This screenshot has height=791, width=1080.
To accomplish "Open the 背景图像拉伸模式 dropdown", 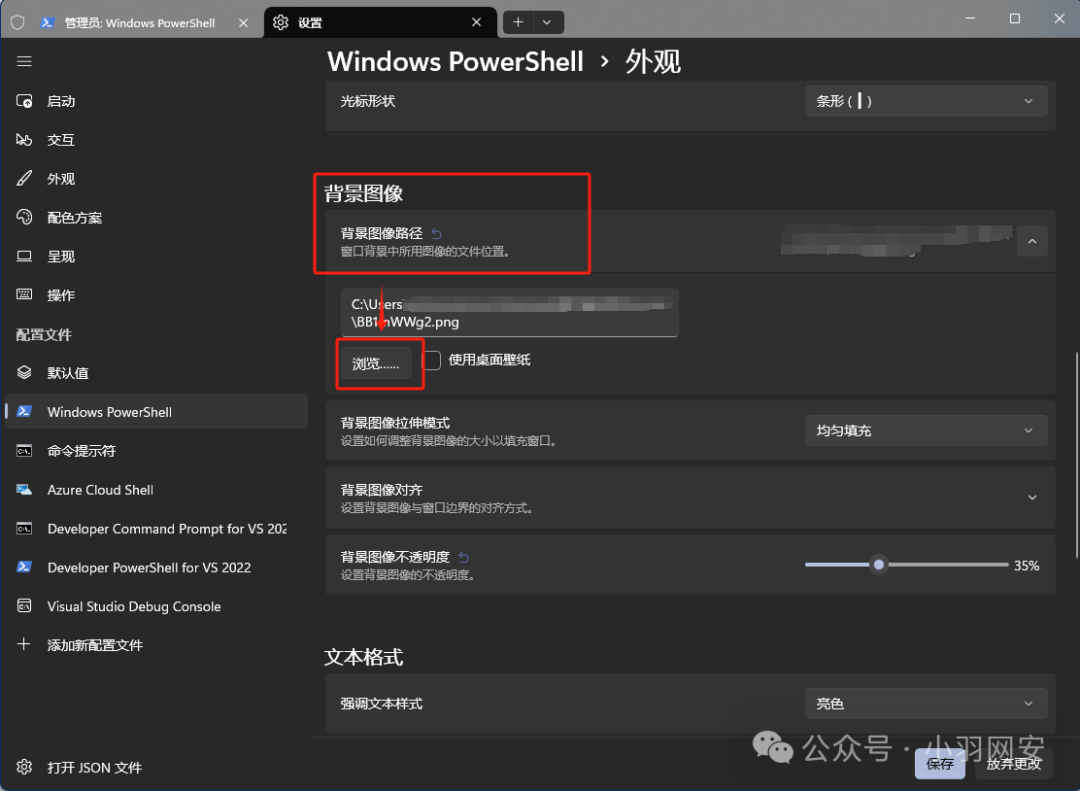I will [926, 431].
